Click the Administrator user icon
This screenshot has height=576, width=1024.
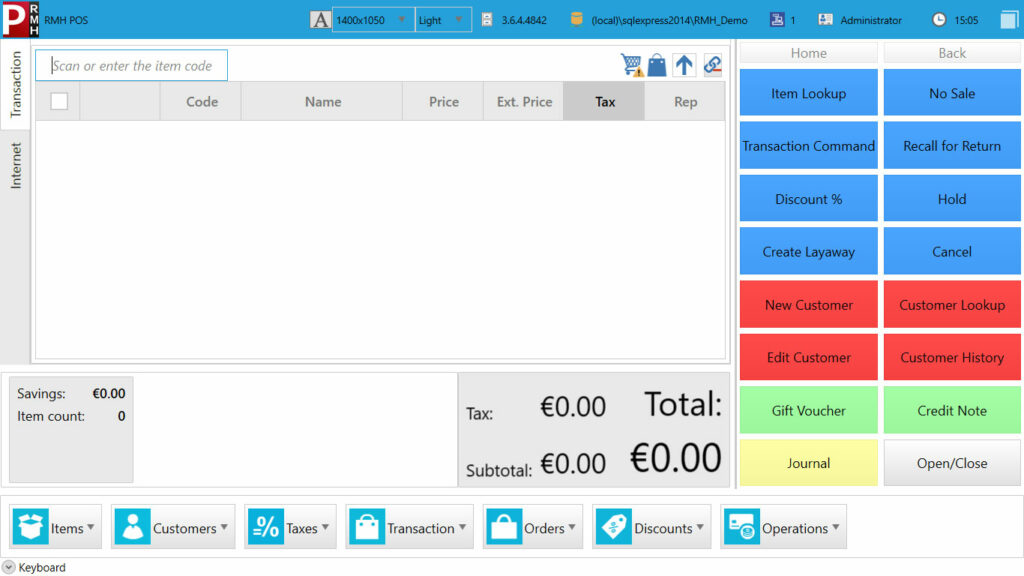[x=825, y=20]
